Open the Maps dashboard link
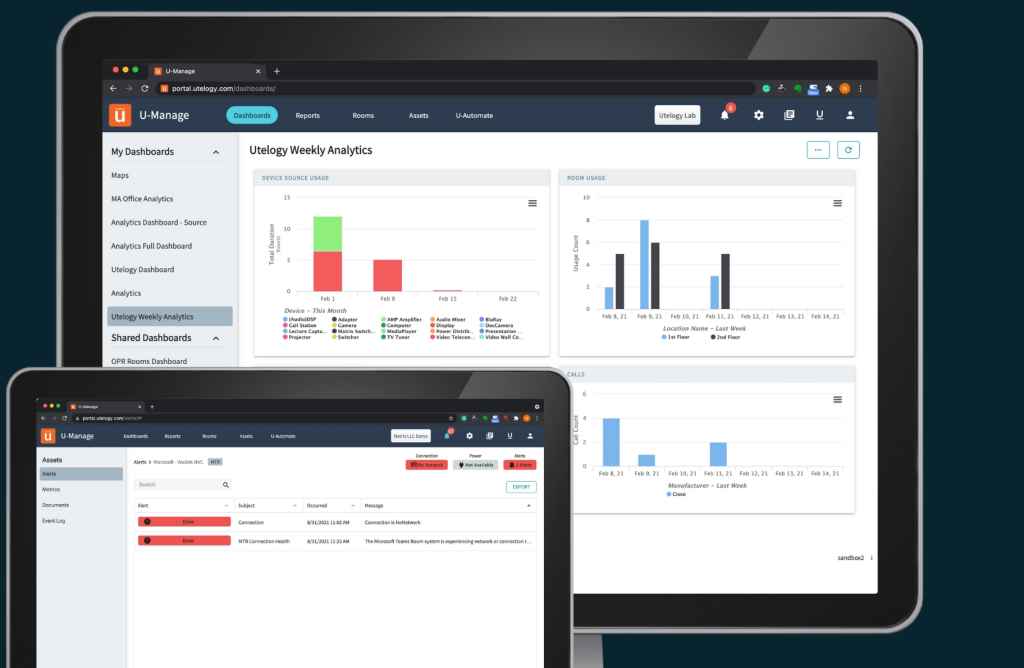 (120, 175)
